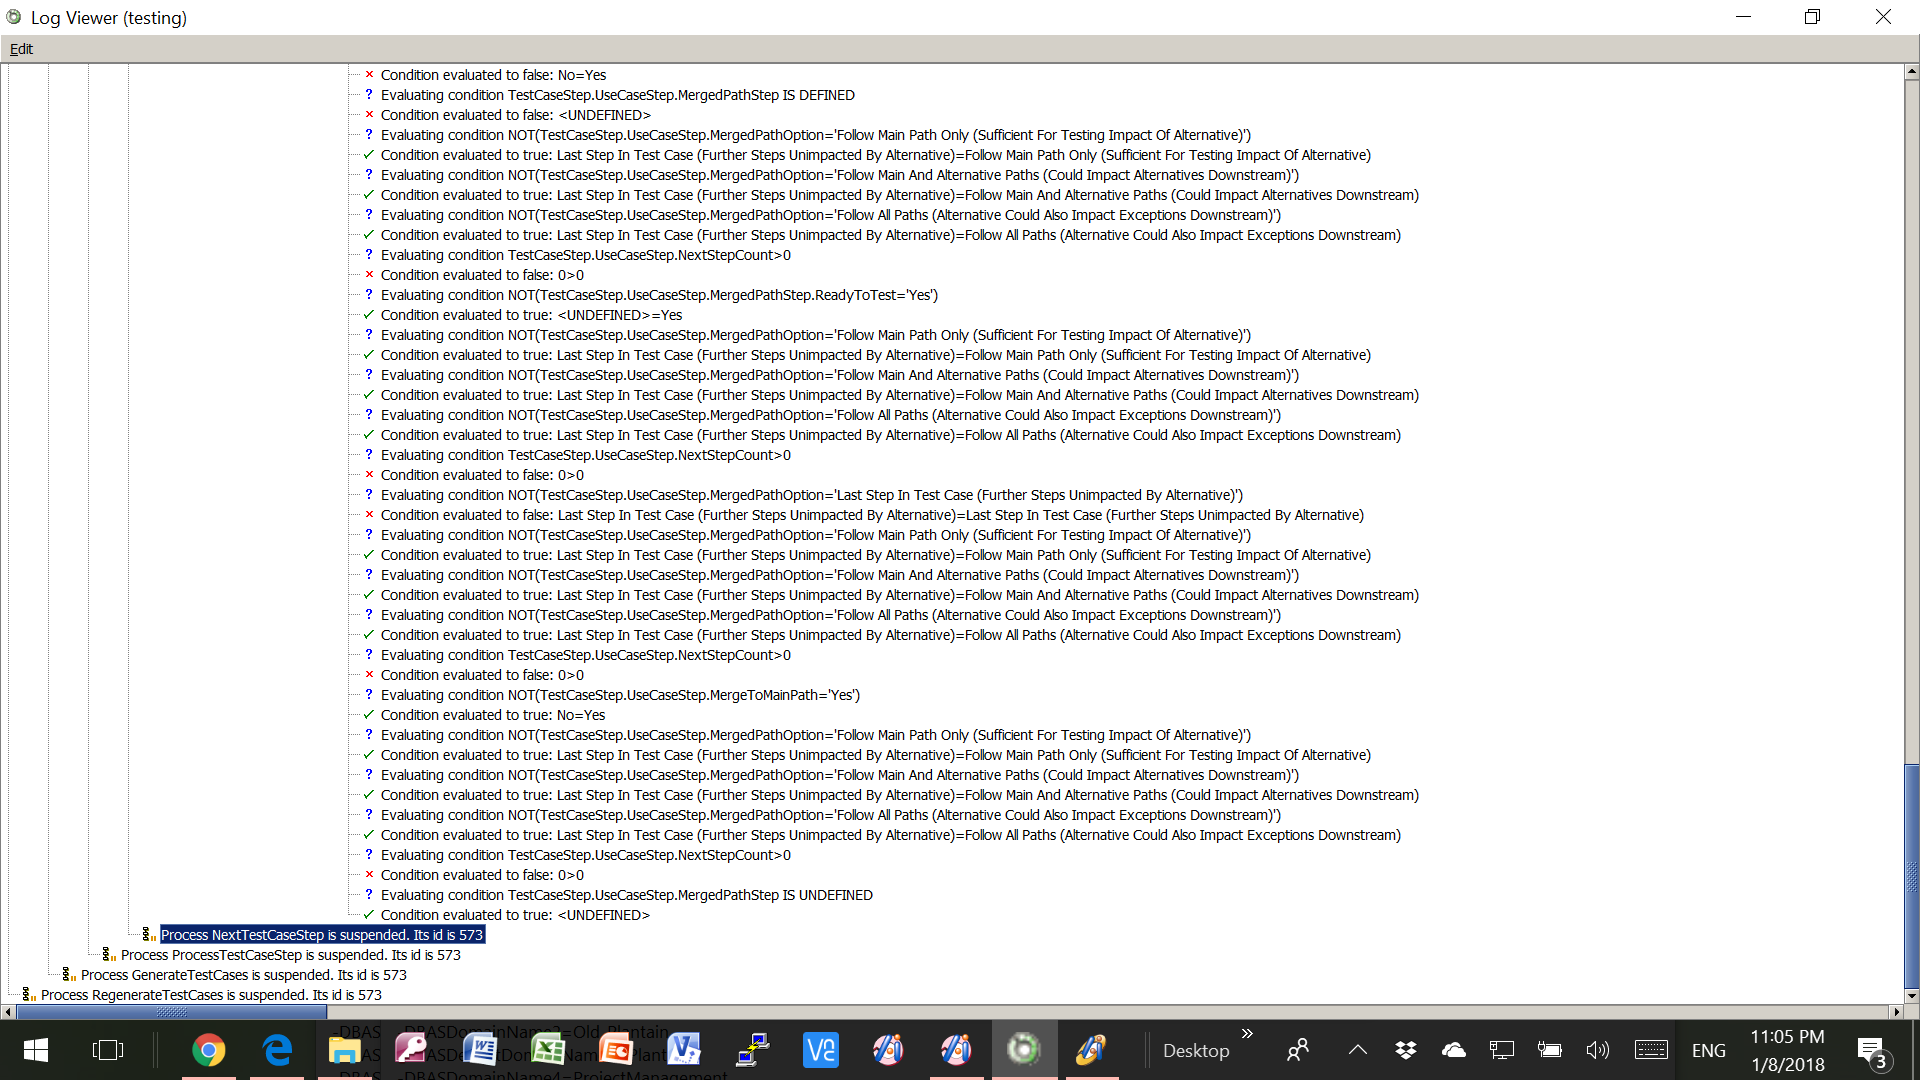Open Word from the taskbar
1920x1080 pixels.
[x=480, y=1050]
